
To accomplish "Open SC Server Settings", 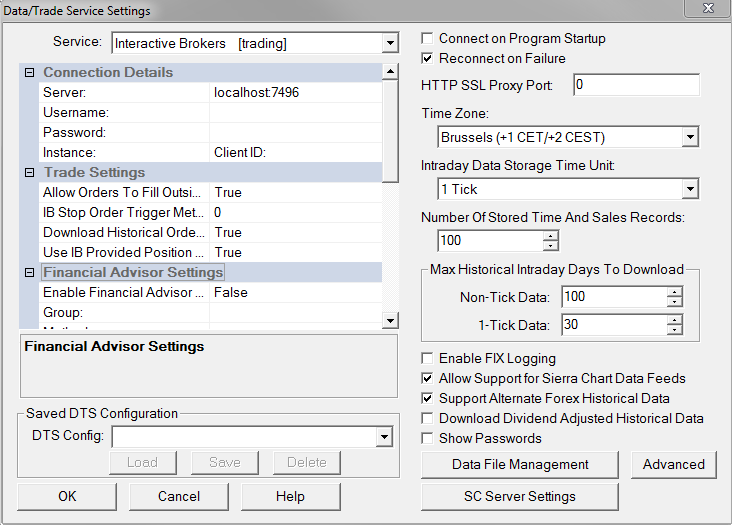I will point(520,497).
